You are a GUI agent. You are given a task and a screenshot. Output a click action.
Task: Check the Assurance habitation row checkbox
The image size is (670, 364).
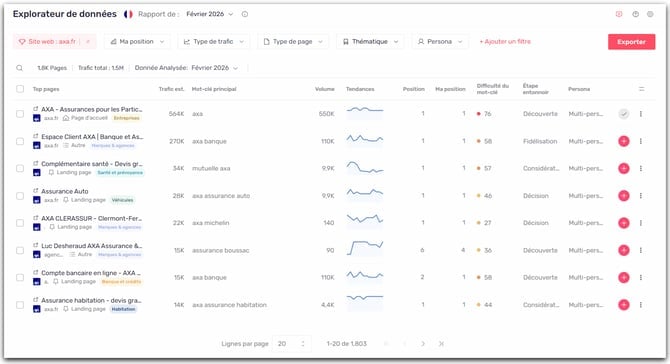[x=20, y=305]
